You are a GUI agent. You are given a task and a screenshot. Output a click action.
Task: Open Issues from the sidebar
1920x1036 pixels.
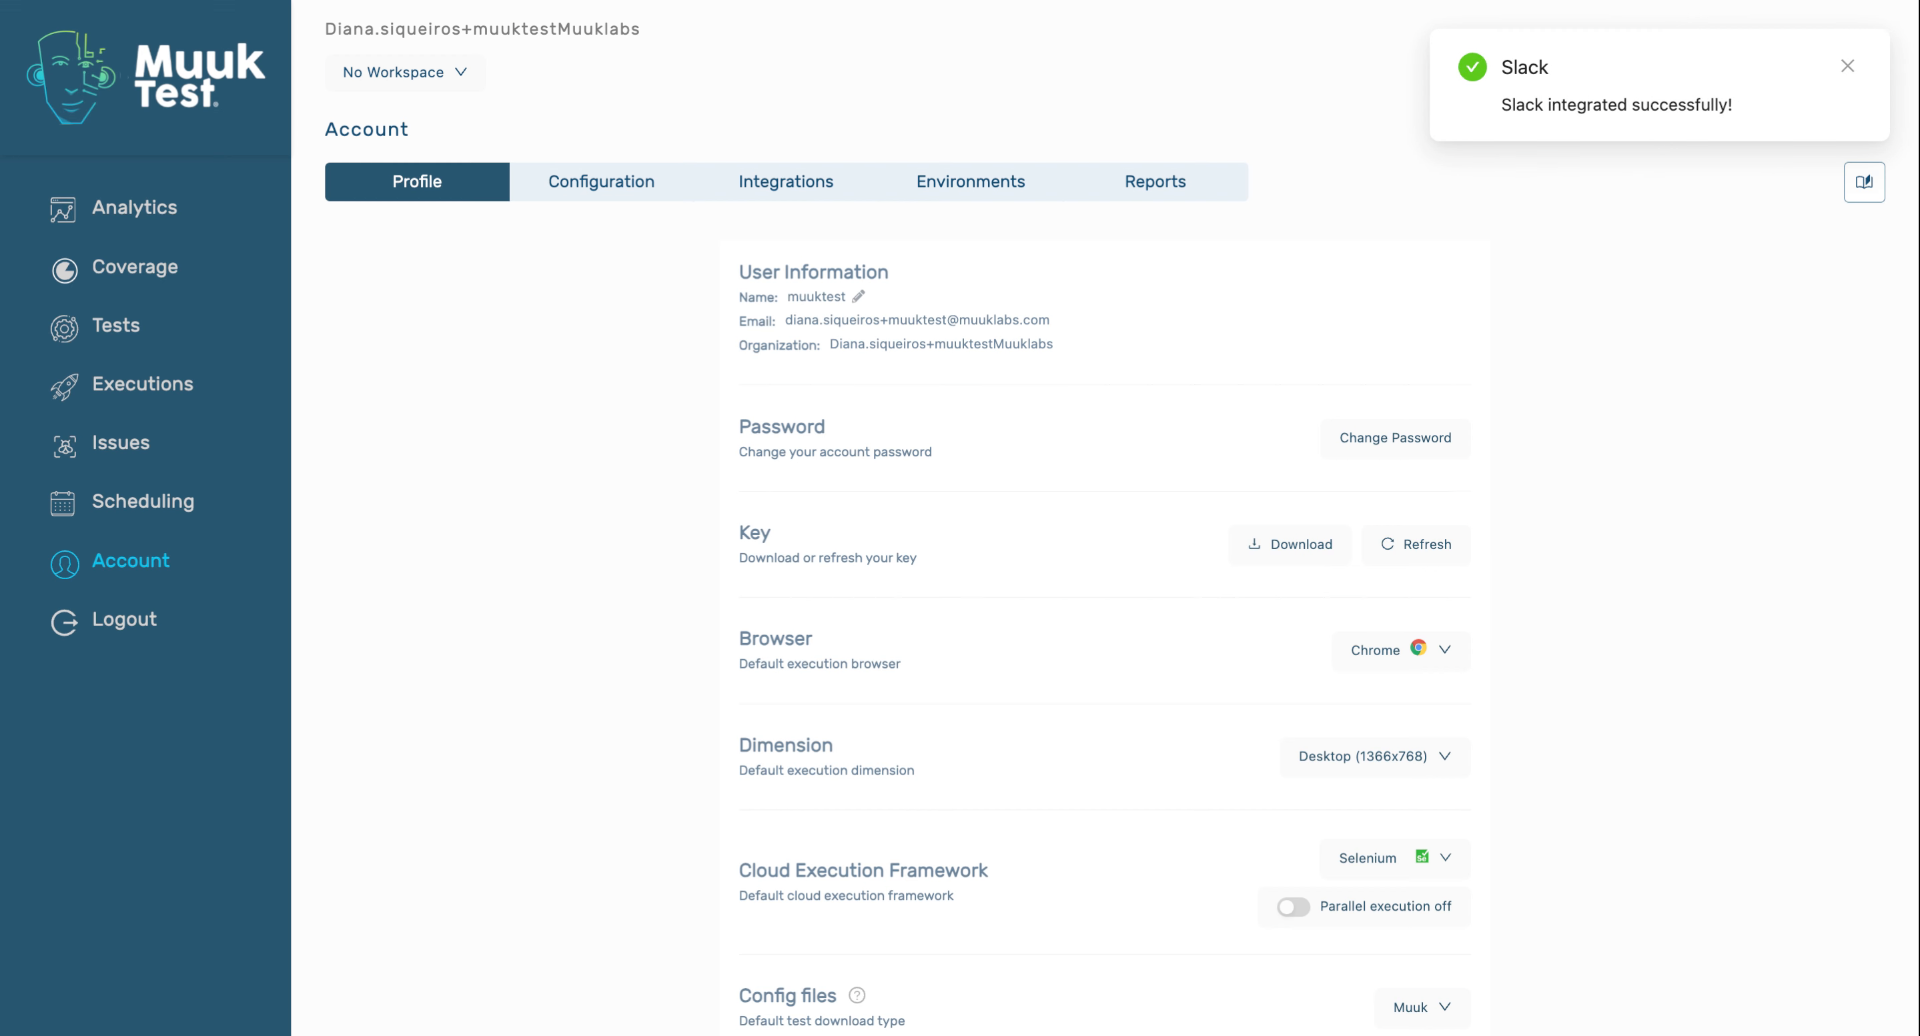[121, 443]
